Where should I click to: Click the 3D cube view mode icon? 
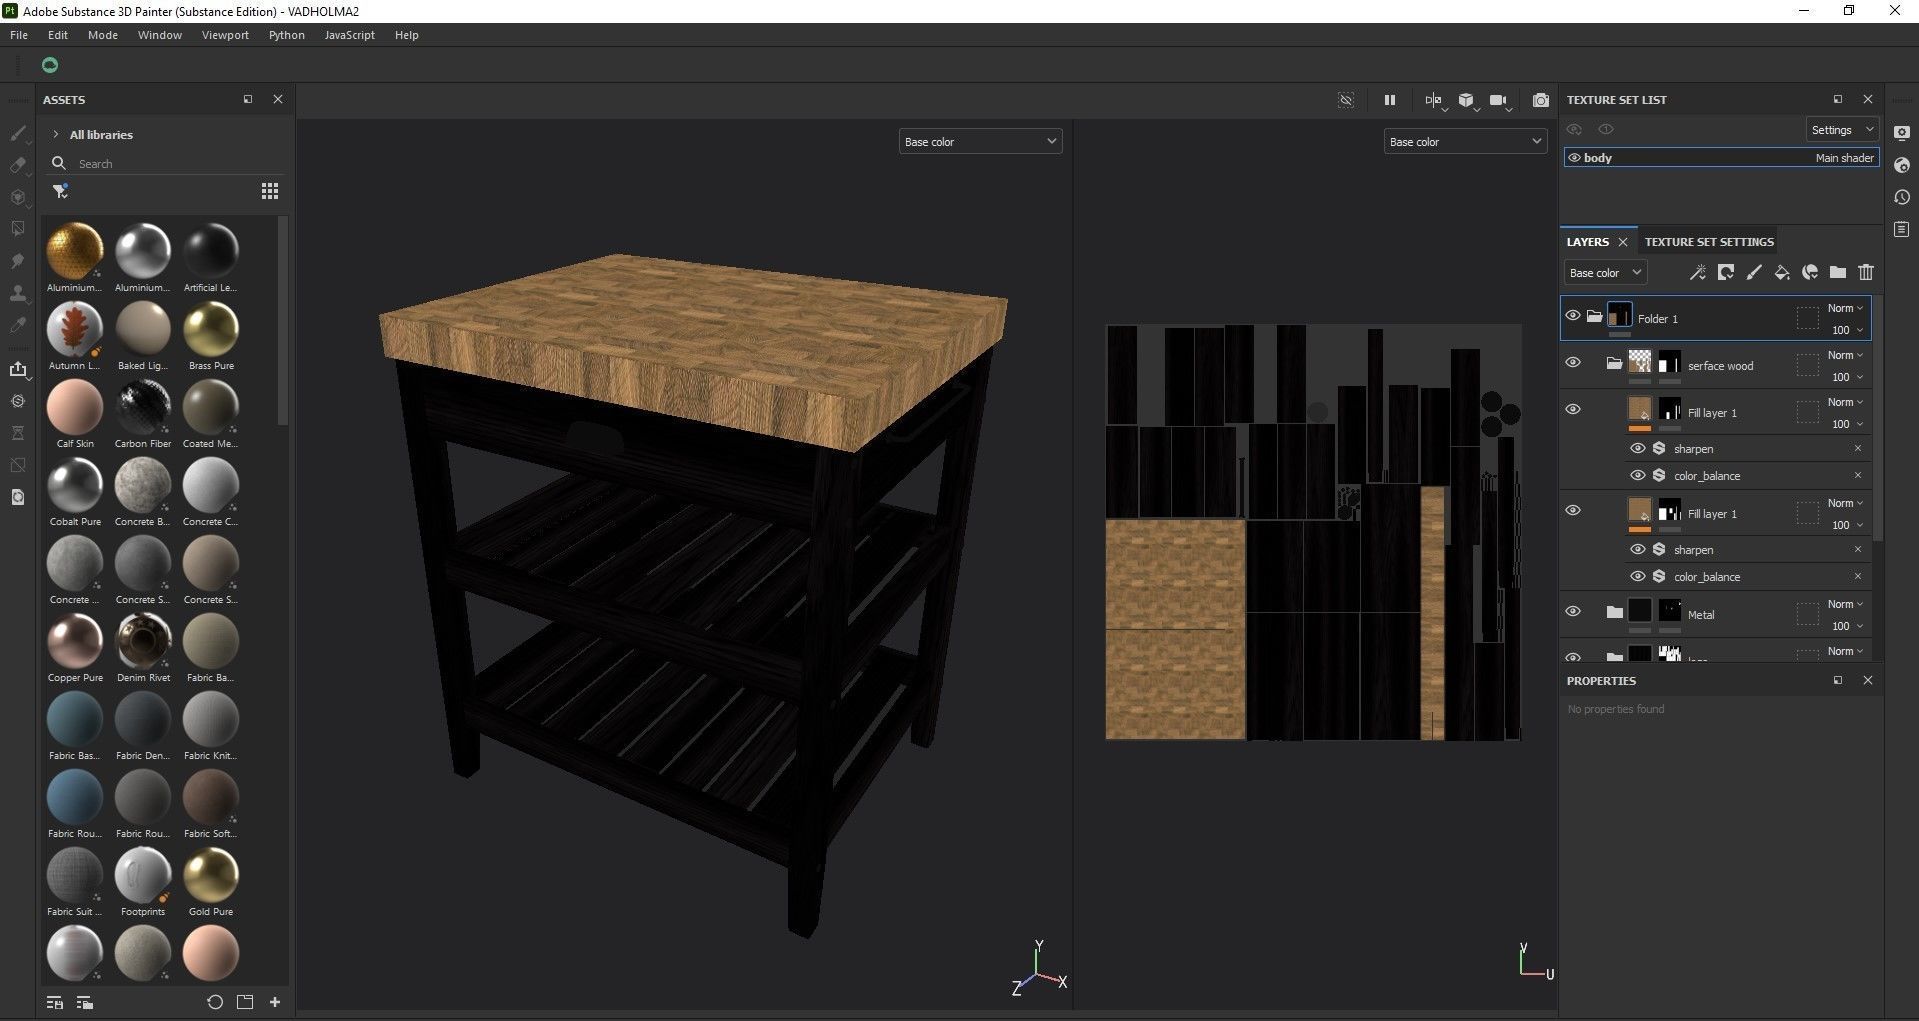[x=1466, y=100]
